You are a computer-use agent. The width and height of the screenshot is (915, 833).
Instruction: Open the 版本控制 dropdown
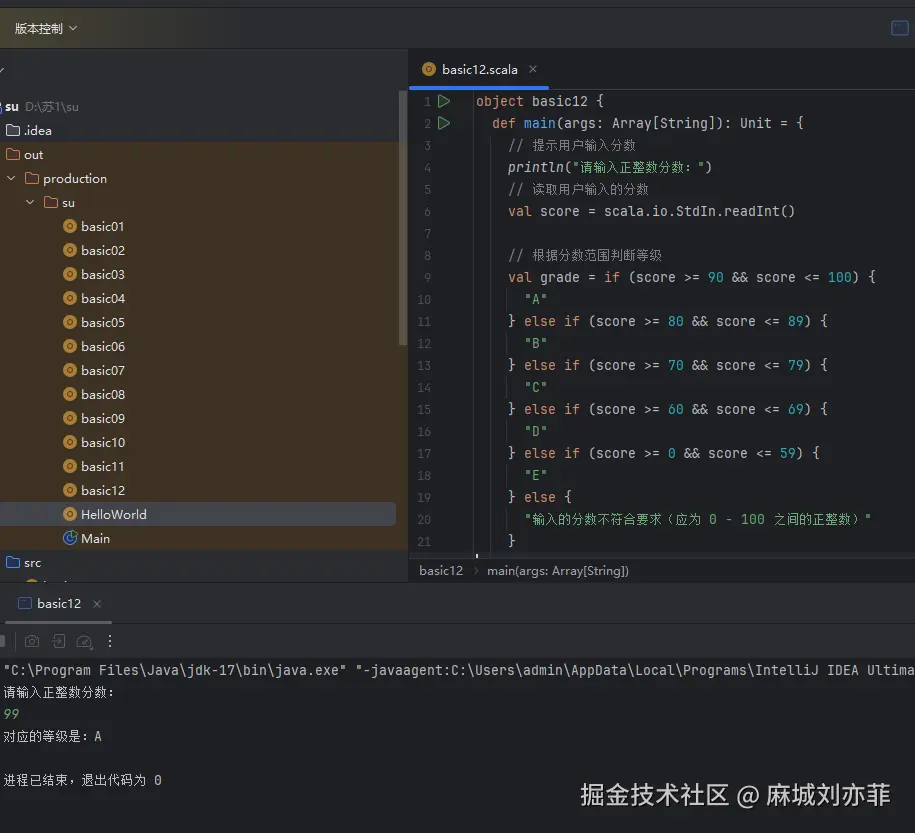click(43, 28)
